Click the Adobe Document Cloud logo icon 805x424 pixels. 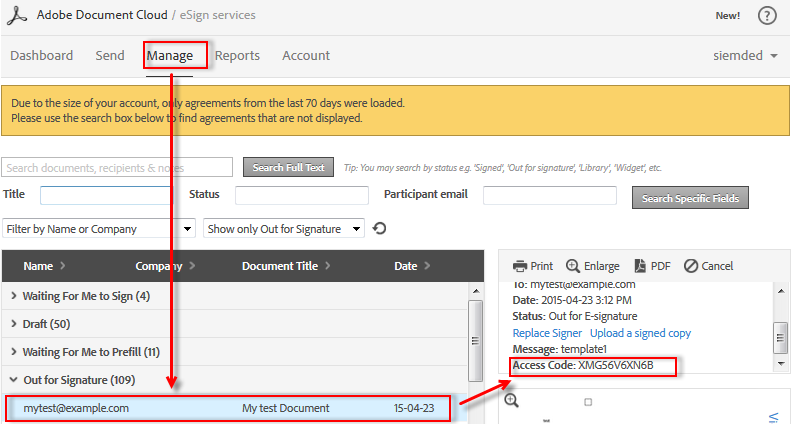(20, 16)
